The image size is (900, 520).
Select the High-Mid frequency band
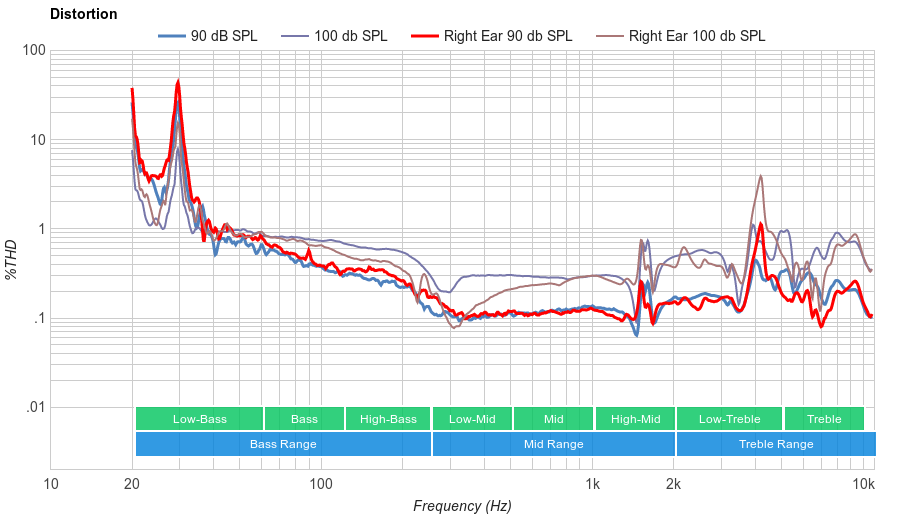[x=635, y=419]
